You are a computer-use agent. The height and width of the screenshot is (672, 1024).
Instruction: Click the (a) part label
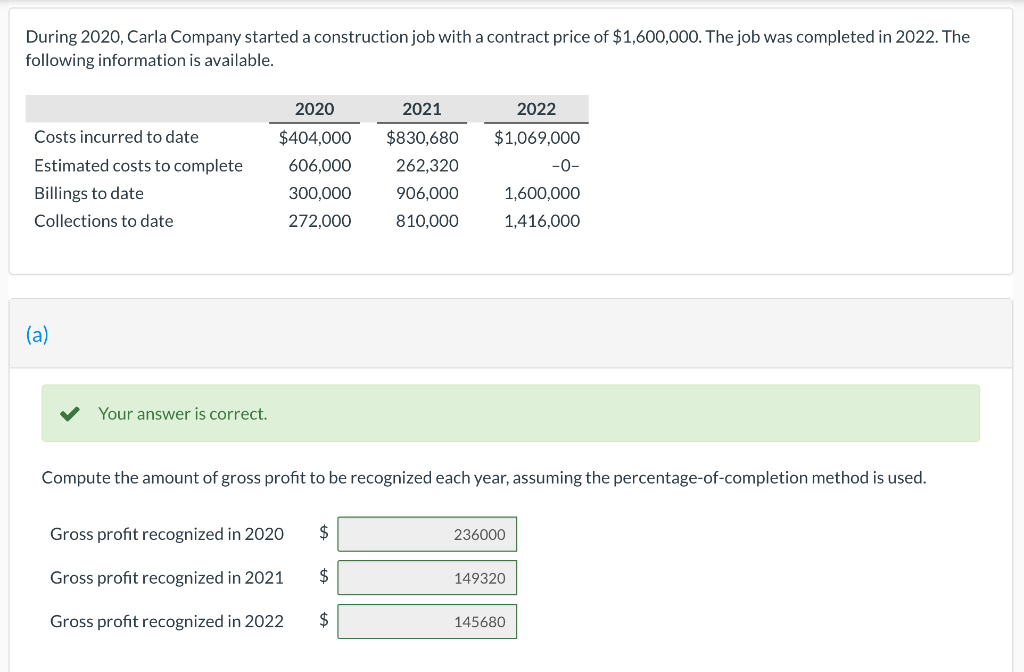(x=37, y=334)
